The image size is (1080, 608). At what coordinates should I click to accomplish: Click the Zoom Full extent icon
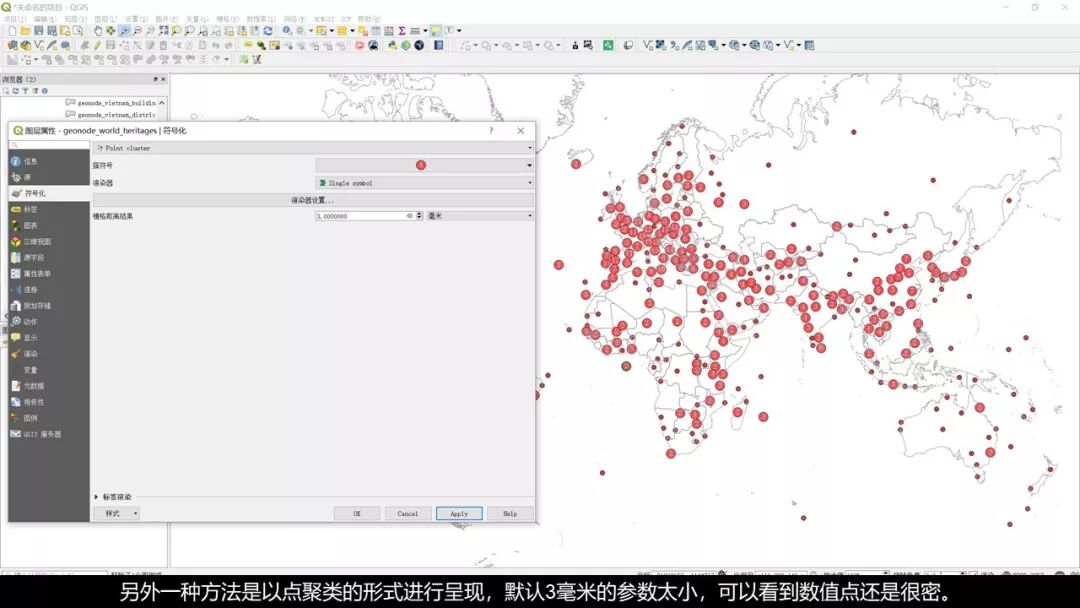[x=163, y=31]
